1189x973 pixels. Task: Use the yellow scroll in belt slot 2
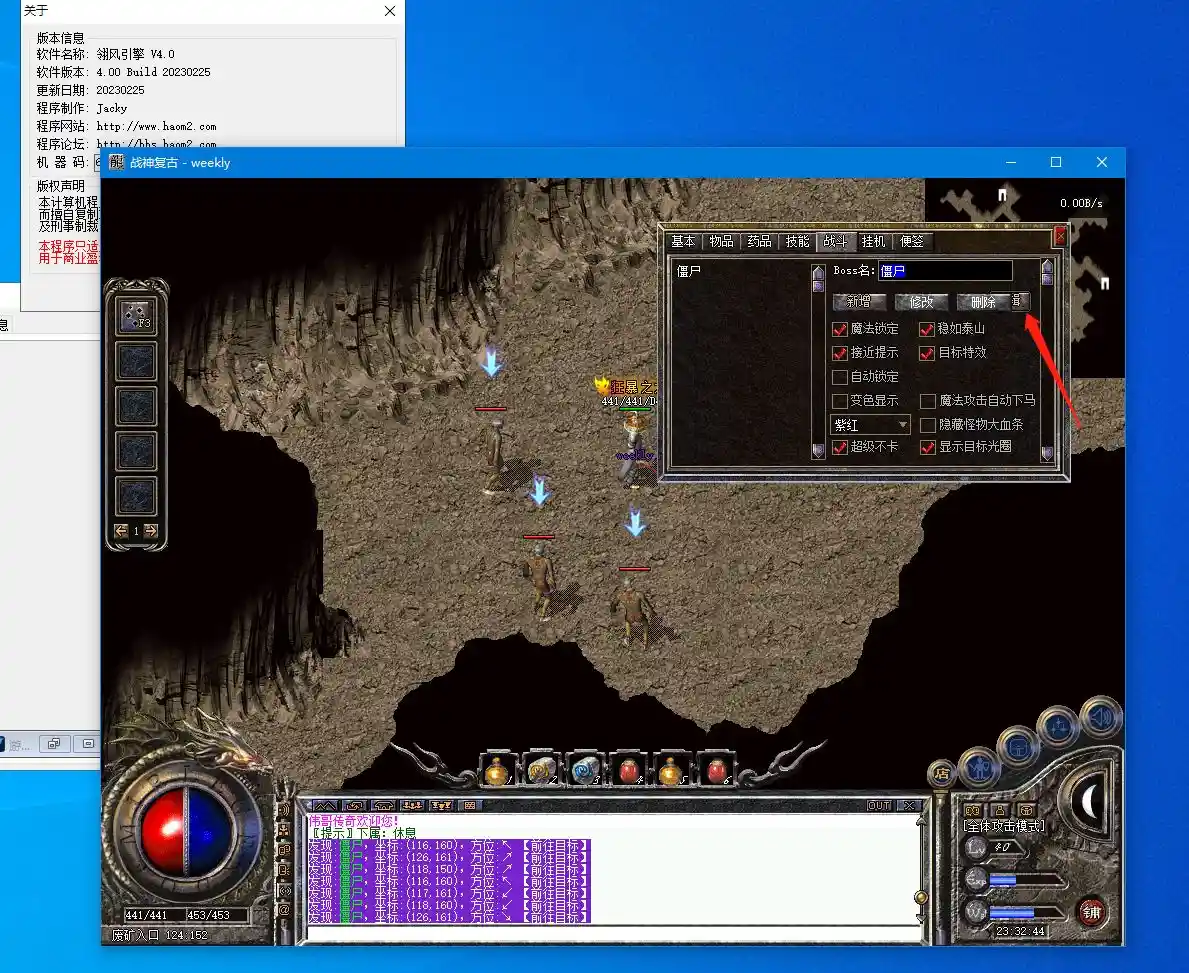tap(541, 771)
